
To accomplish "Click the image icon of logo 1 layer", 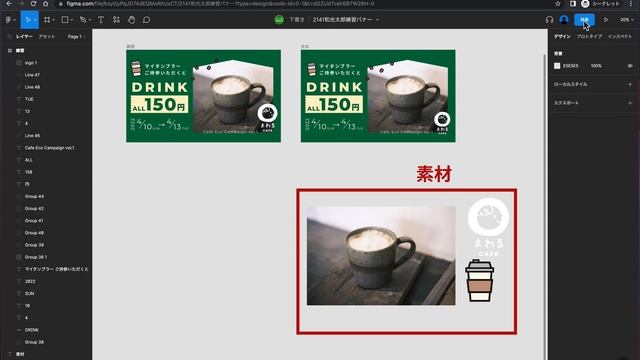I will [x=19, y=63].
